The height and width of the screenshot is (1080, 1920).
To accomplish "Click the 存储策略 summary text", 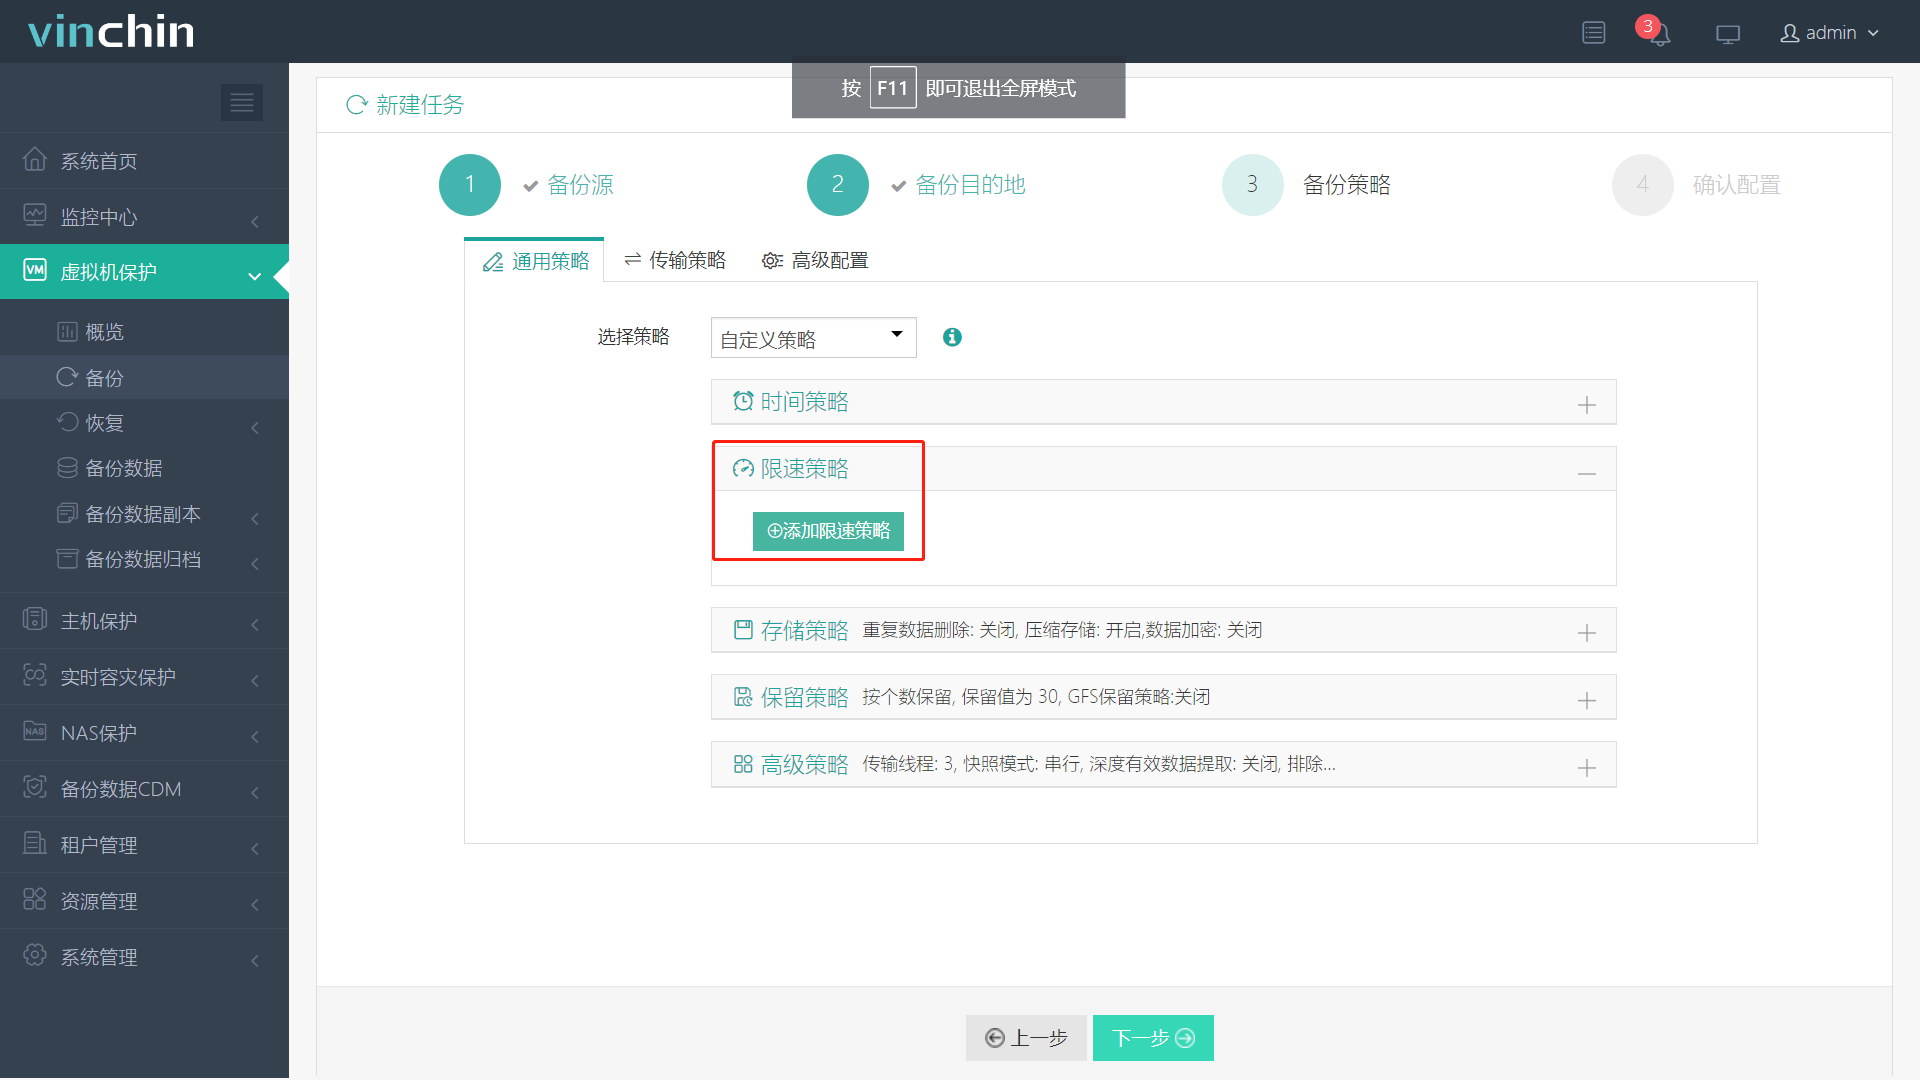I will coord(1062,630).
